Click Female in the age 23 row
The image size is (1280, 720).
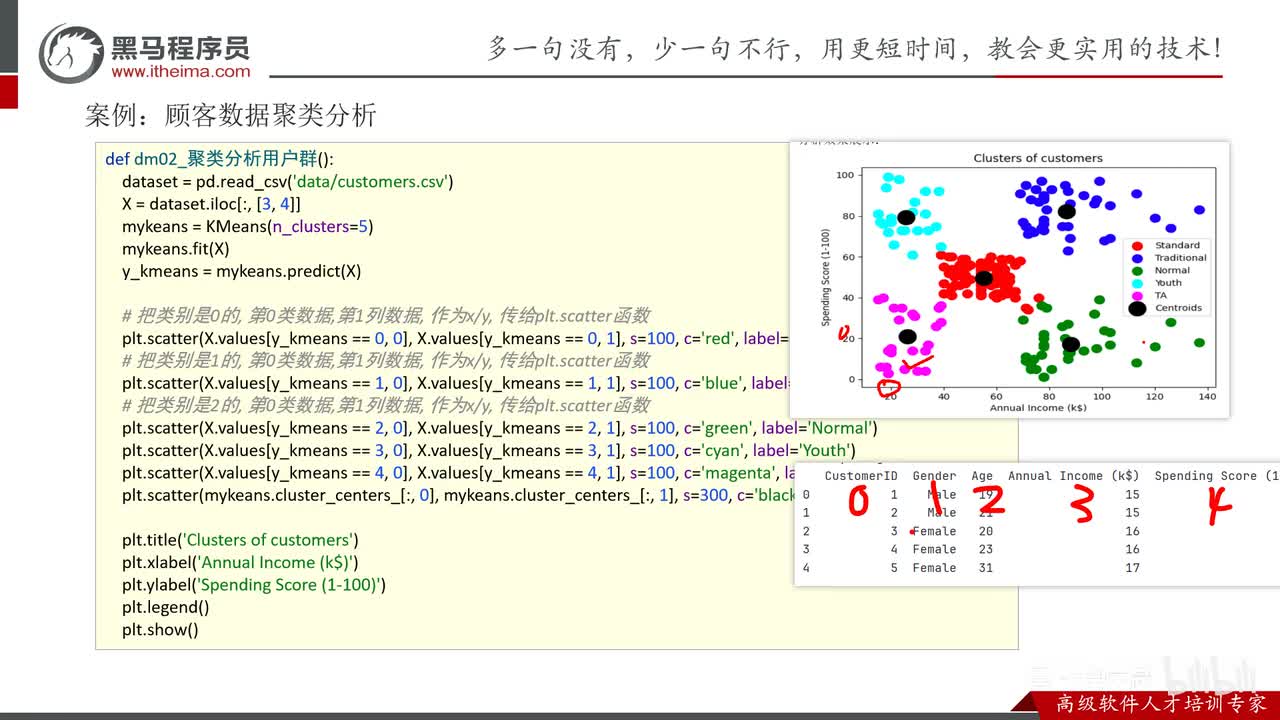[934, 549]
